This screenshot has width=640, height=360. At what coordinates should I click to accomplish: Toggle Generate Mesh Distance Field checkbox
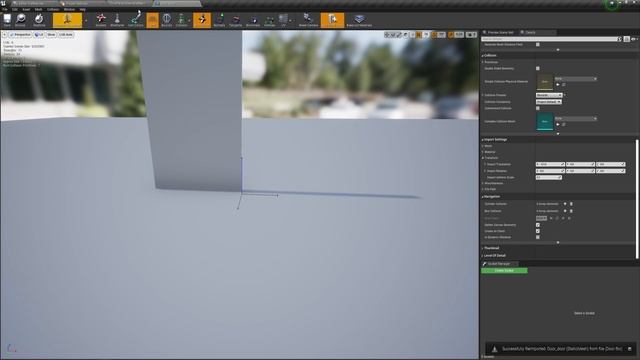pyautogui.click(x=538, y=44)
